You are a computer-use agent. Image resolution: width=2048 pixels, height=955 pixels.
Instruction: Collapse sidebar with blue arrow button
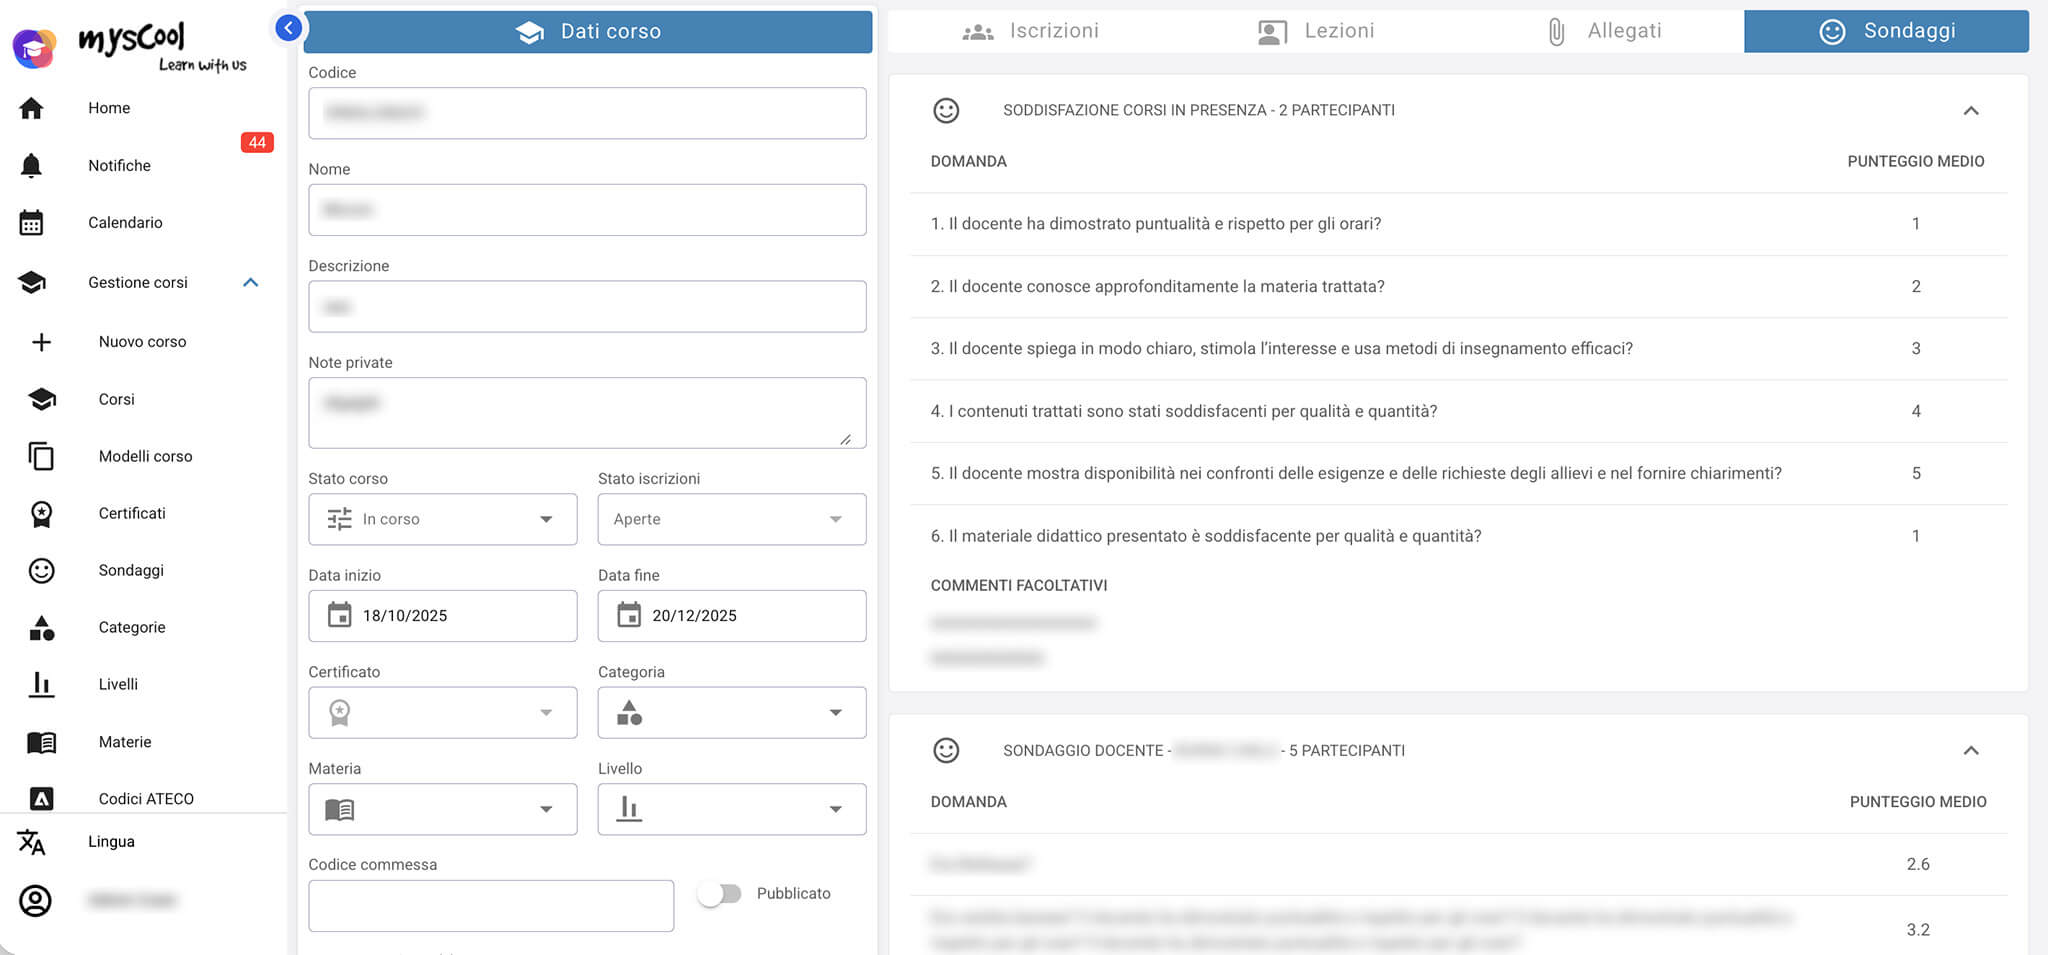pos(288,28)
